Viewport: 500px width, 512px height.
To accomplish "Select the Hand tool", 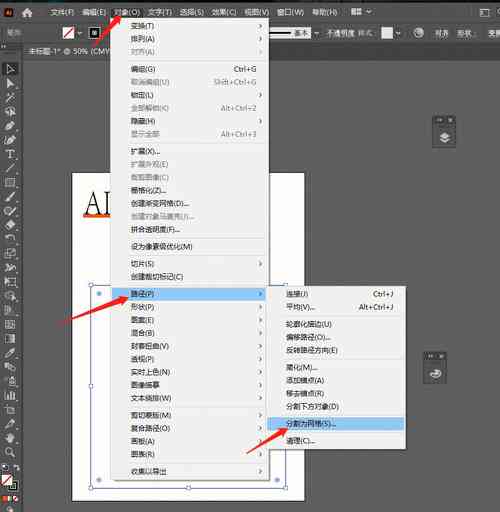I will 10,438.
